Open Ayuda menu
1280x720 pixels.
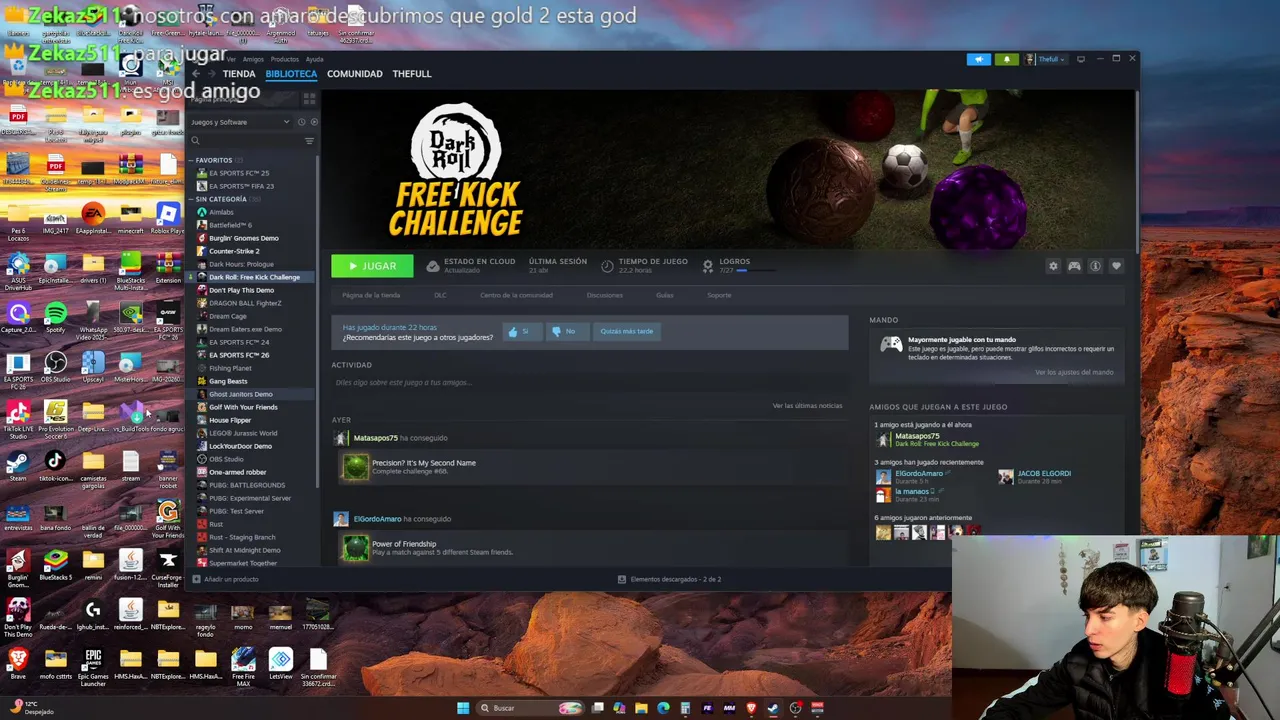pos(314,59)
